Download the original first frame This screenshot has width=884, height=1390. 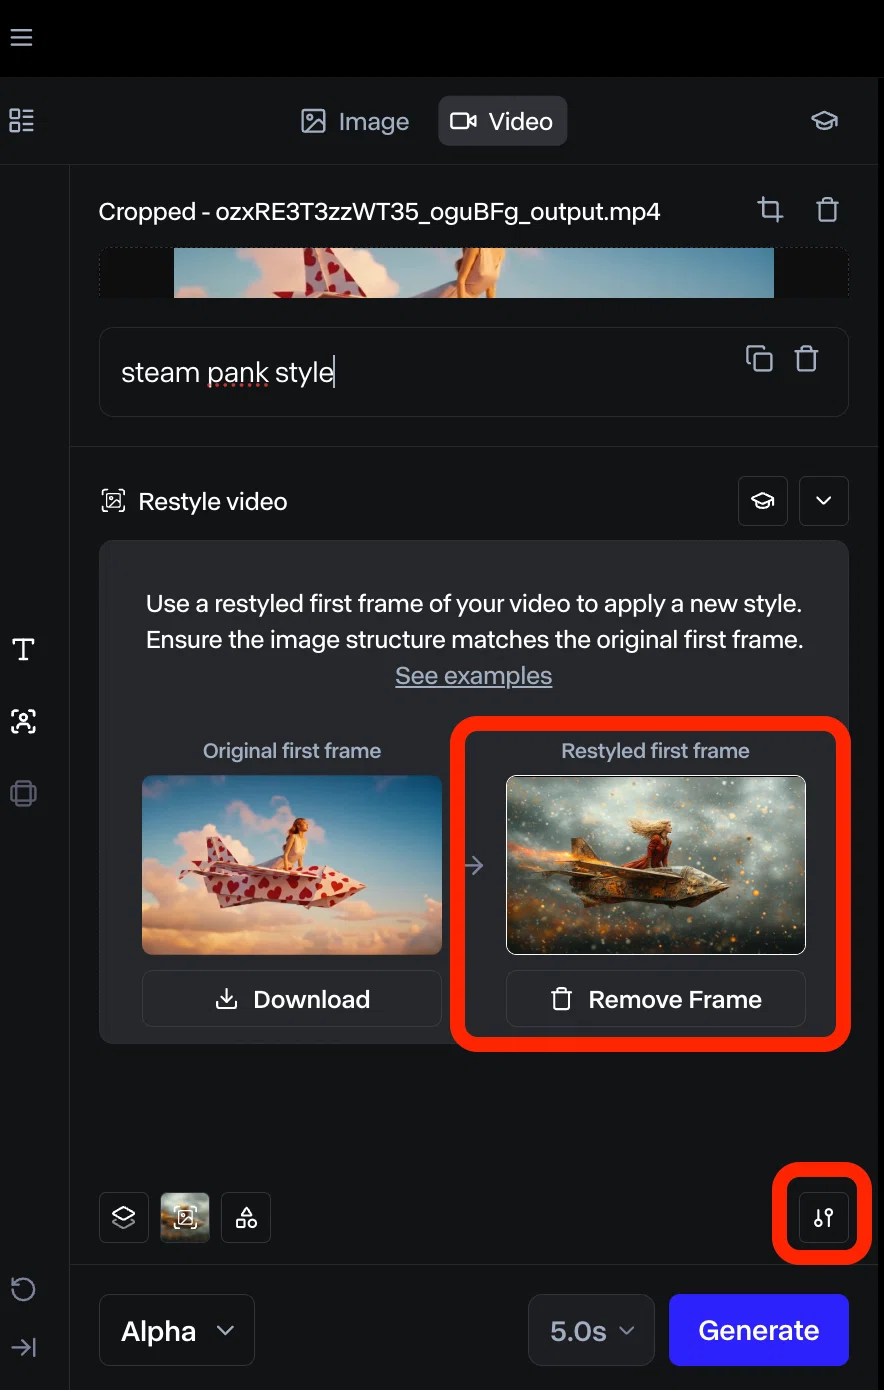(x=292, y=999)
